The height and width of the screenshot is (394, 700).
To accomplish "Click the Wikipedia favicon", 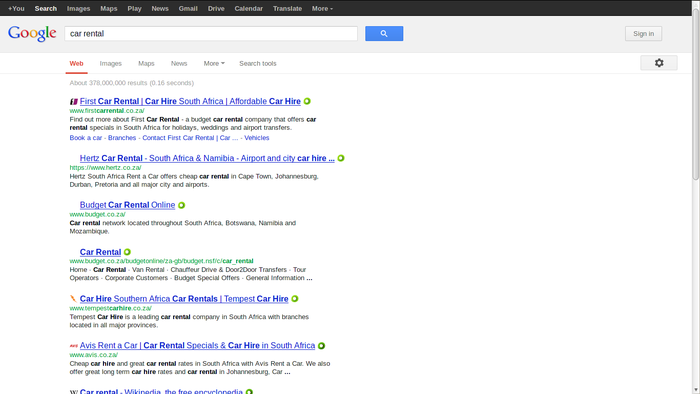I will [x=74, y=392].
